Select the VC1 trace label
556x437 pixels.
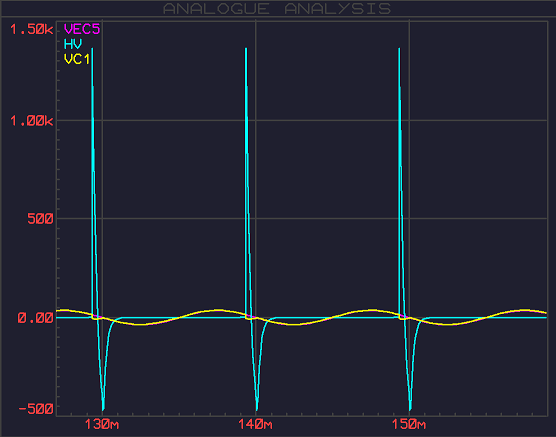point(77,59)
